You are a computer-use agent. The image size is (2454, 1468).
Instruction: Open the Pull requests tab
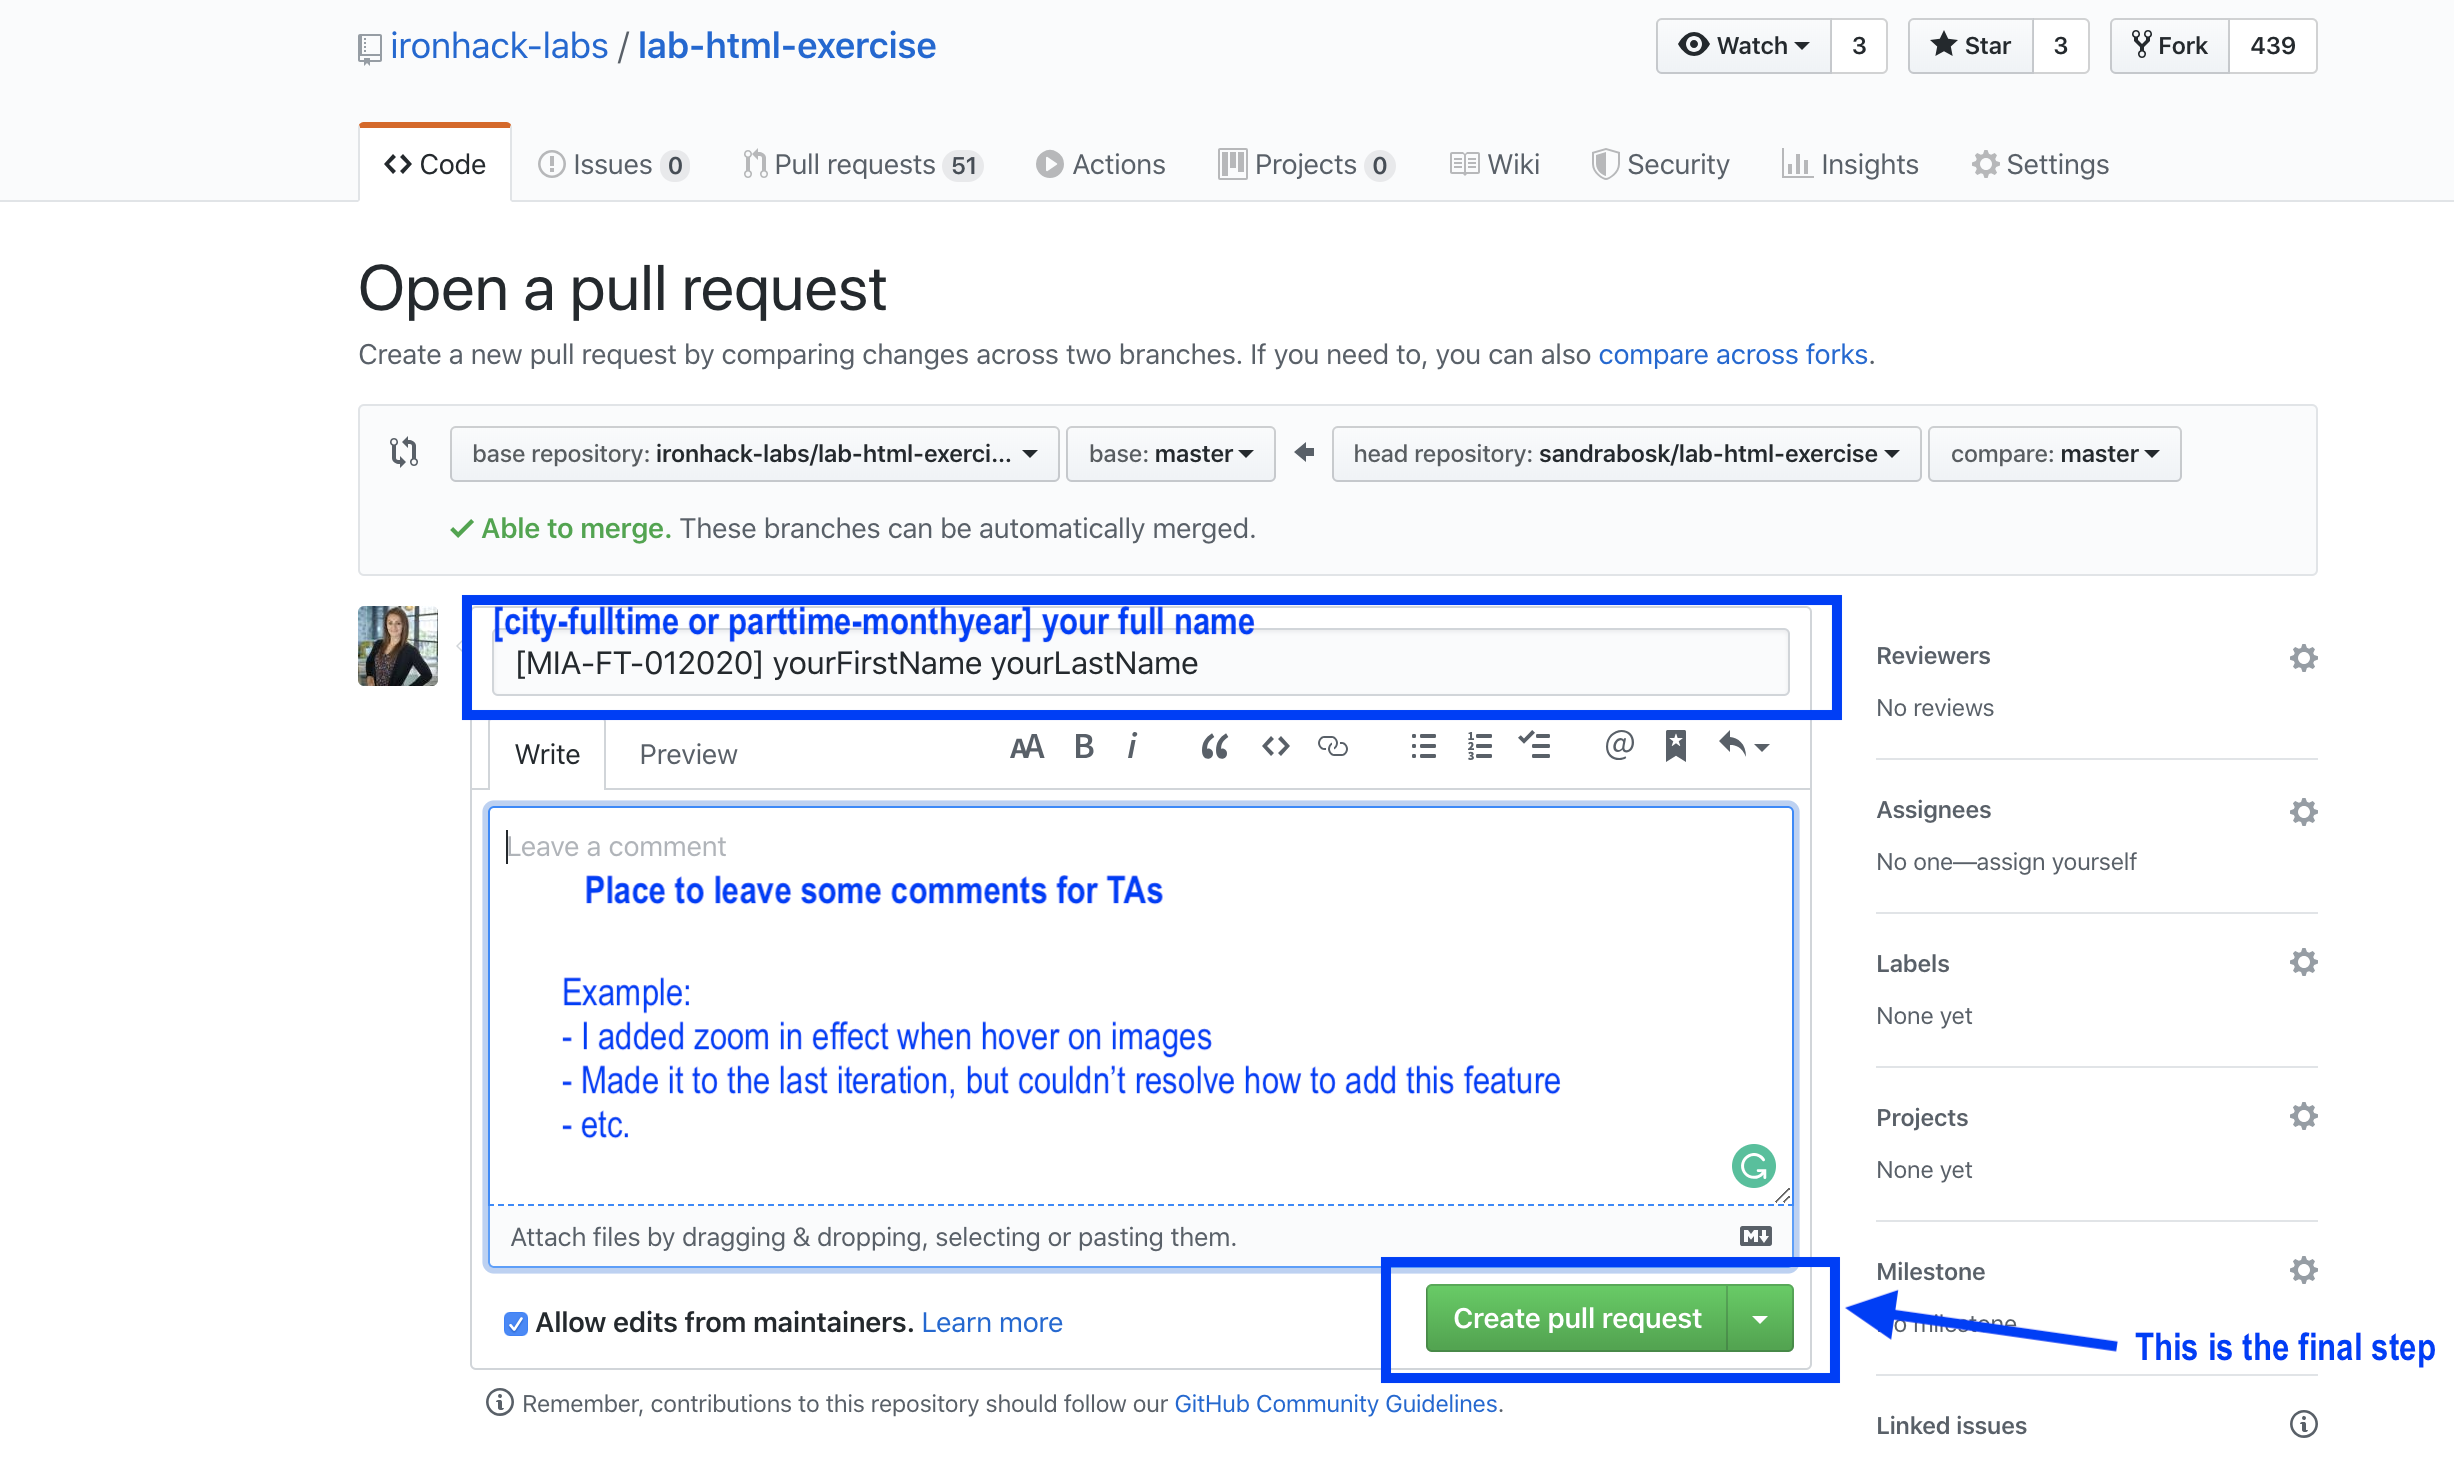(x=862, y=165)
